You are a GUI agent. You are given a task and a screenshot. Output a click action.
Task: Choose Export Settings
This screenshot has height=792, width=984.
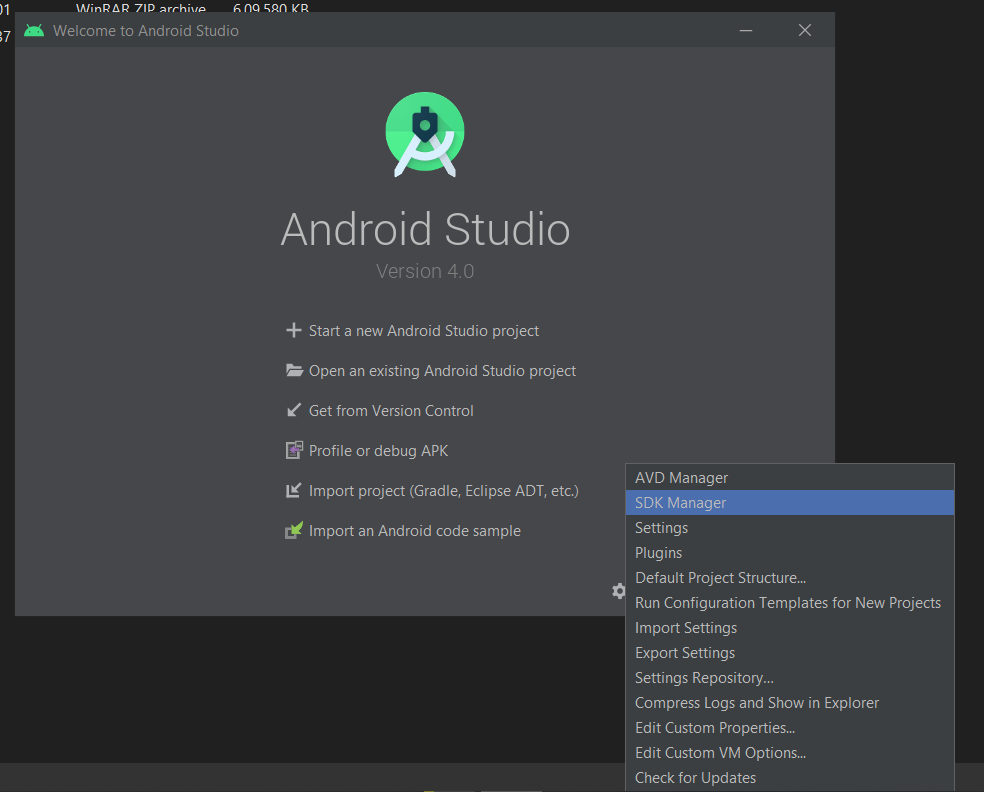tap(789, 653)
